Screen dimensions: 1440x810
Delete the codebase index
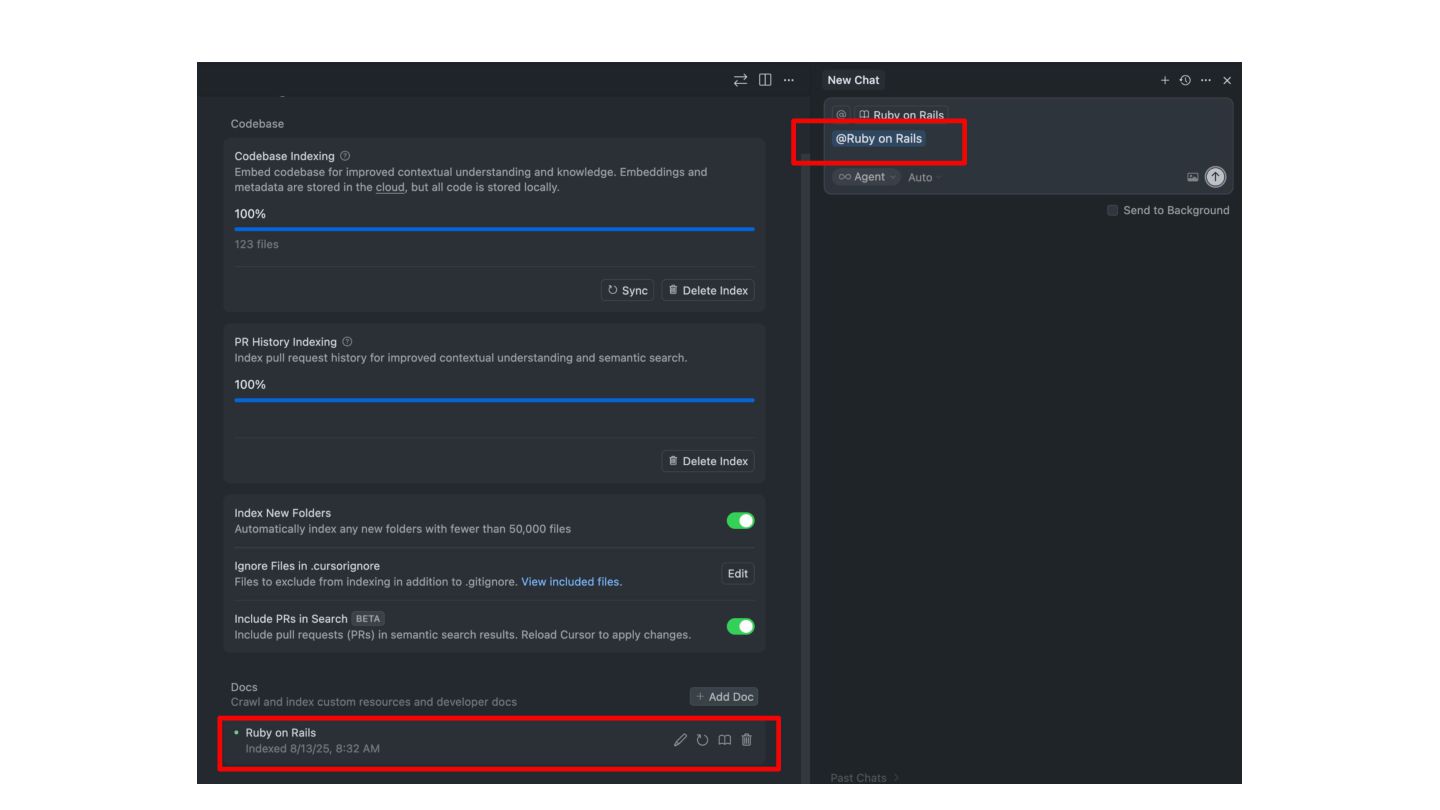click(x=708, y=290)
